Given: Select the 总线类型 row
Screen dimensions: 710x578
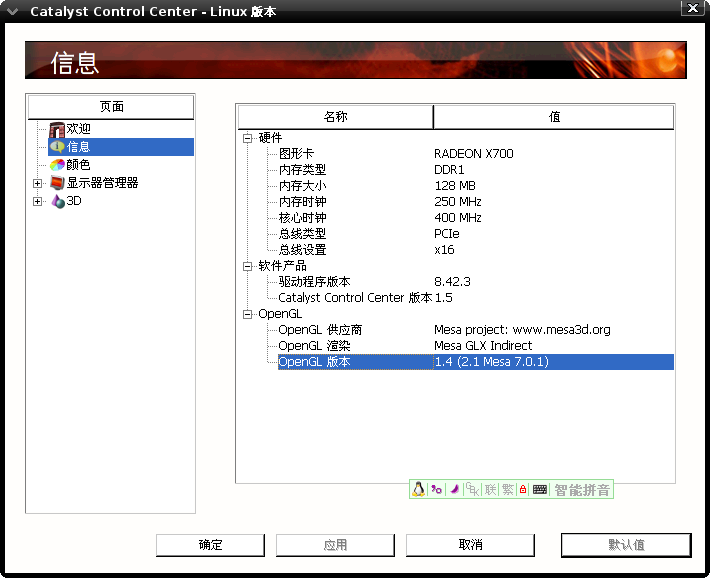Looking at the screenshot, I should 475,234.
